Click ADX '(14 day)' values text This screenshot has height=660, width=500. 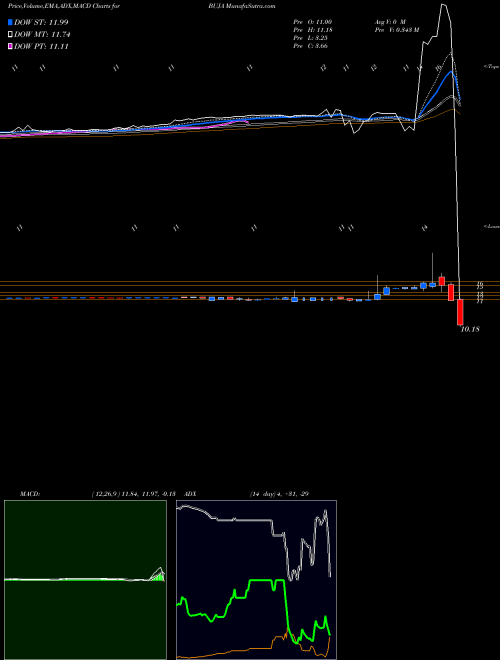[x=279, y=494]
